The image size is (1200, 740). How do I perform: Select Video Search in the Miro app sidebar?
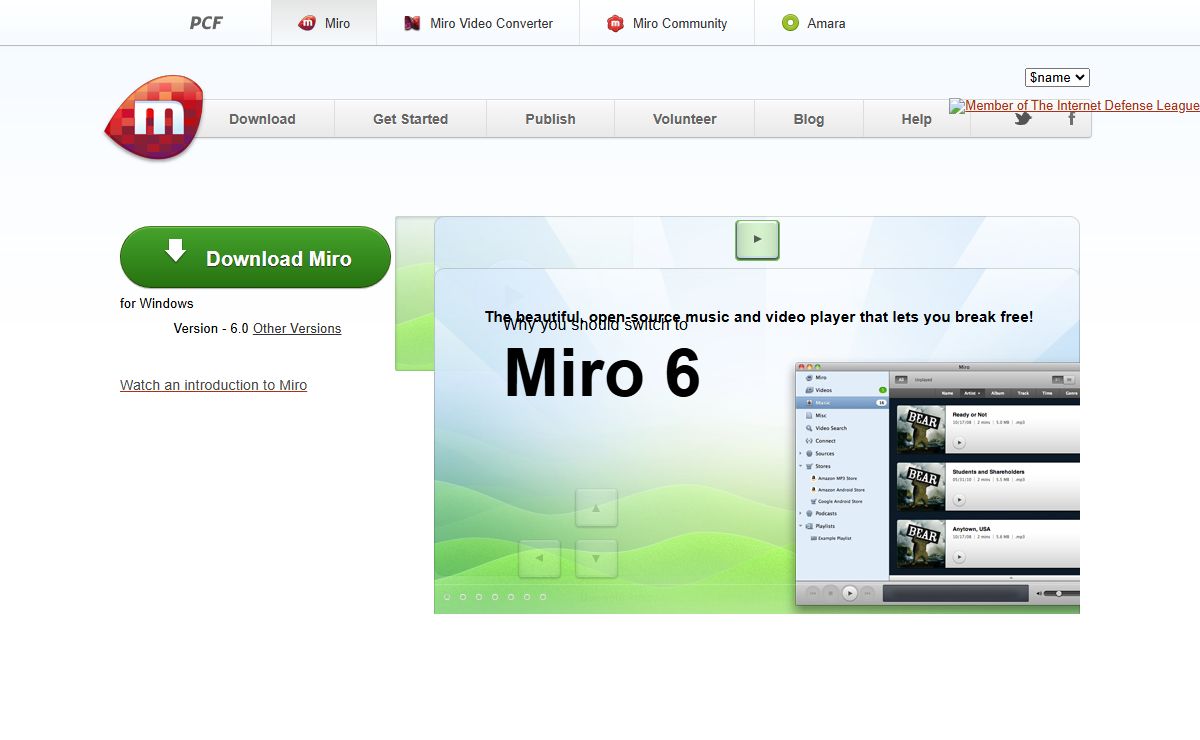pos(830,428)
